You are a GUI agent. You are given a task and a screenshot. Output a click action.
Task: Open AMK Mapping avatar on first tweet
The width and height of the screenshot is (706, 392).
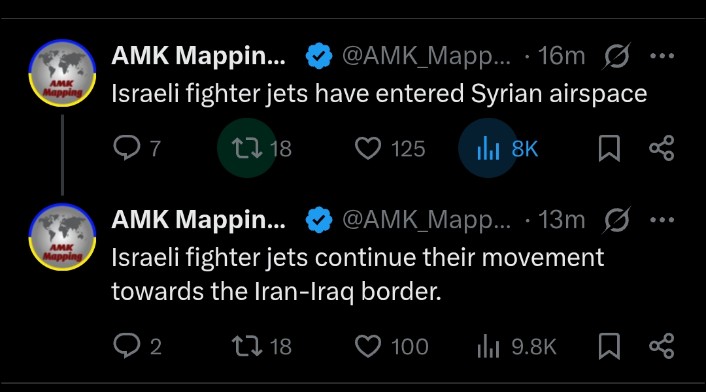(63, 72)
